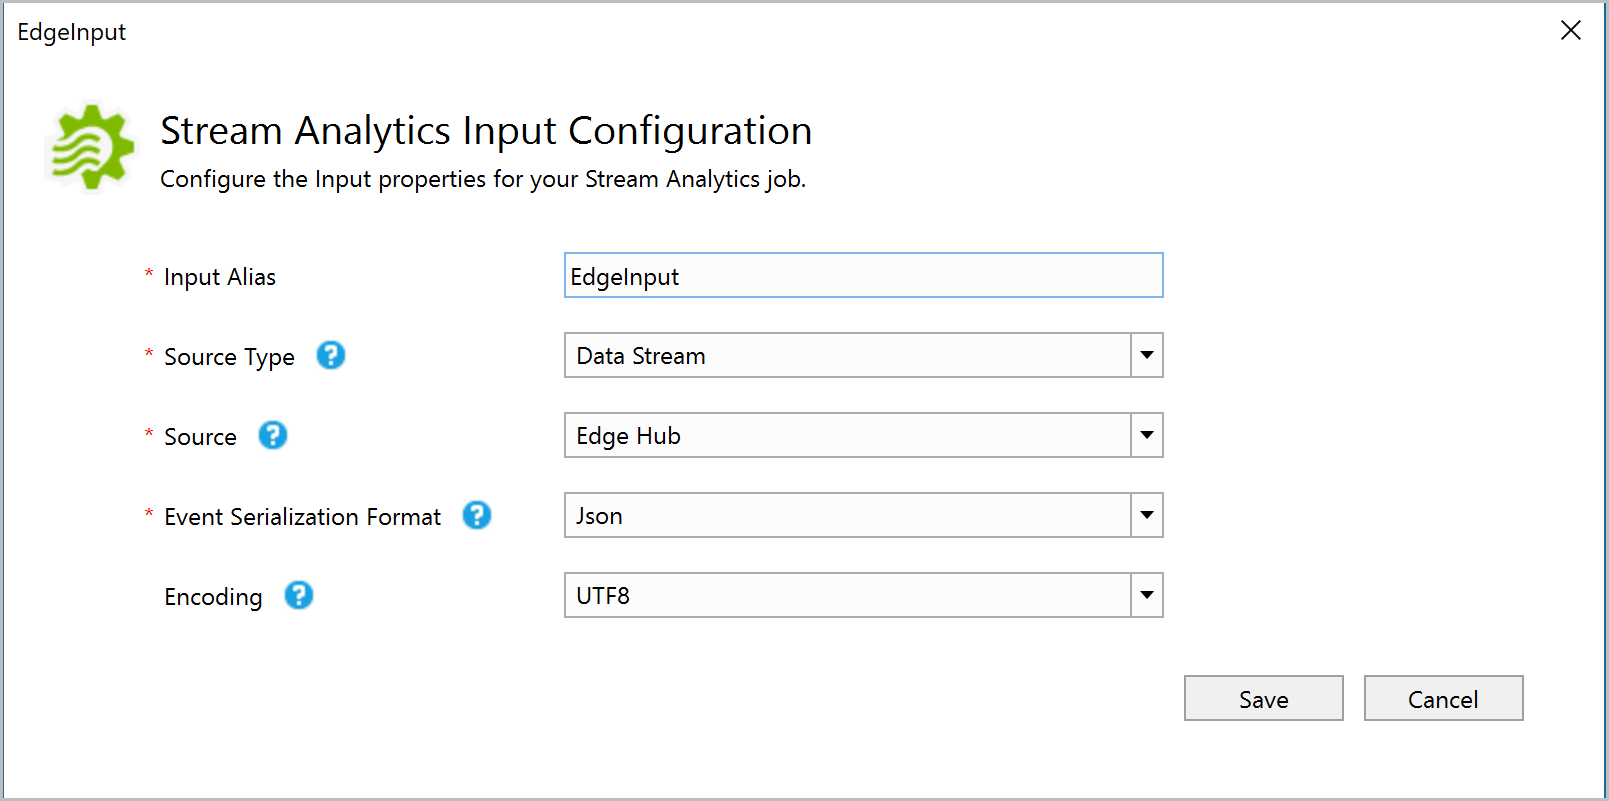Expand the Edge Hub source dropdown arrow
This screenshot has width=1609, height=801.
[1147, 435]
